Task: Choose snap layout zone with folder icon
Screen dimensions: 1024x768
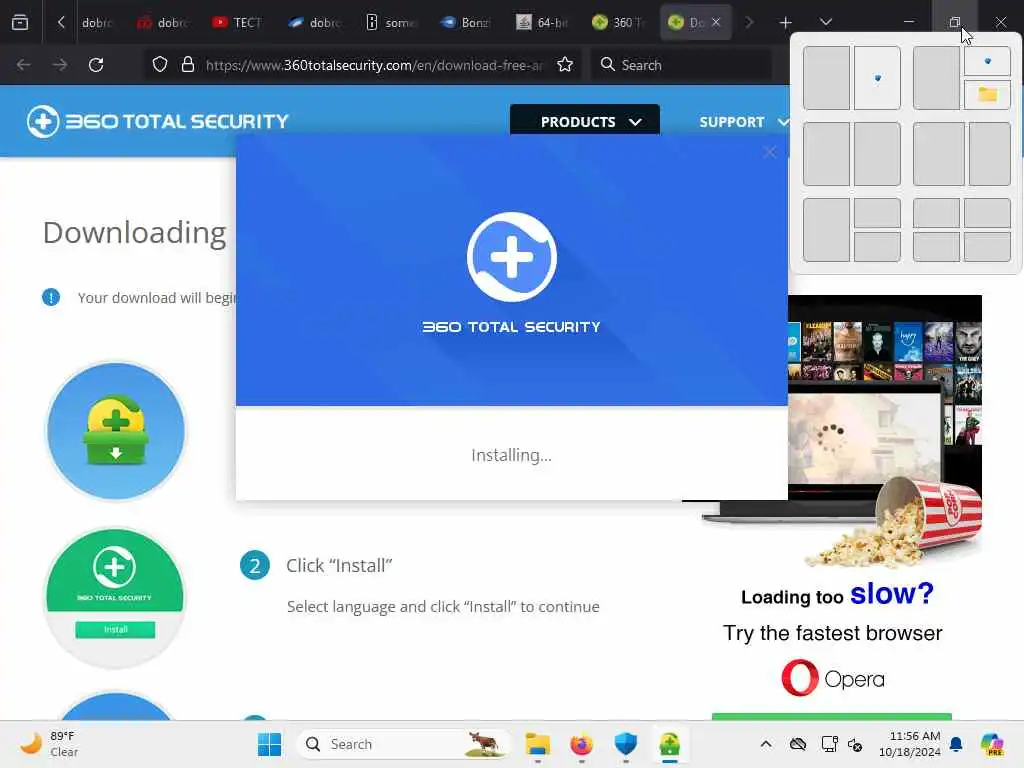Action: click(987, 95)
